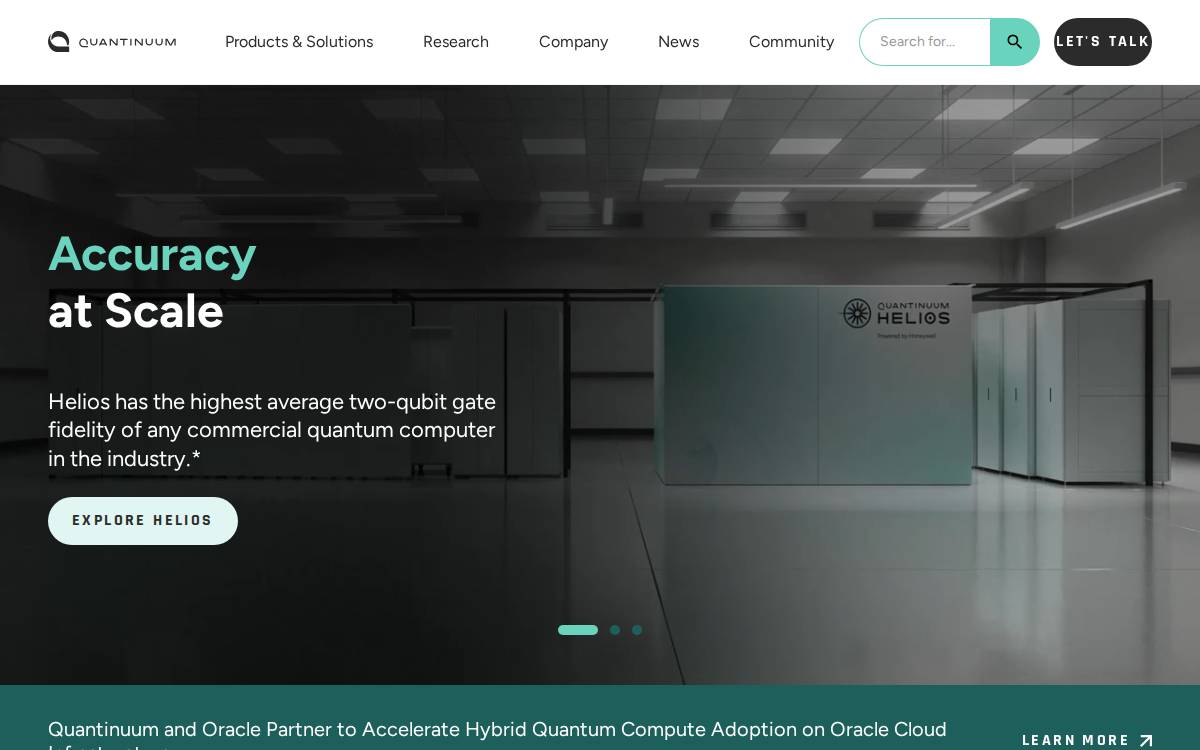Click the search magnifier button
This screenshot has width=1200, height=750.
[1014, 42]
